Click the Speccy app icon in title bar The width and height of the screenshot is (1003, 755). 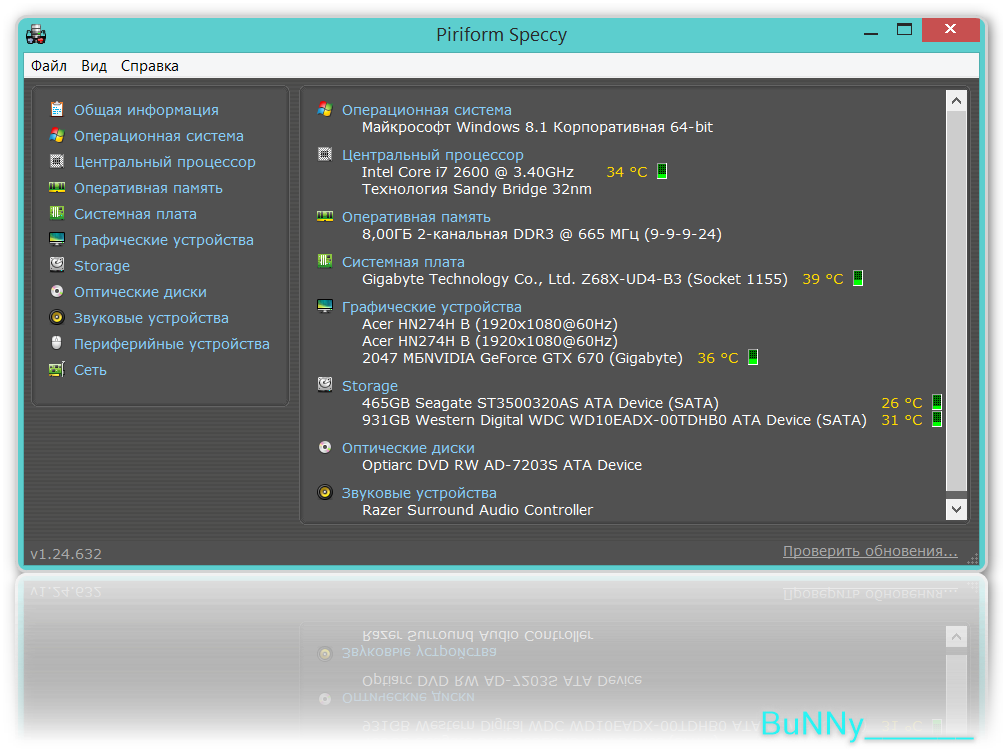36,35
